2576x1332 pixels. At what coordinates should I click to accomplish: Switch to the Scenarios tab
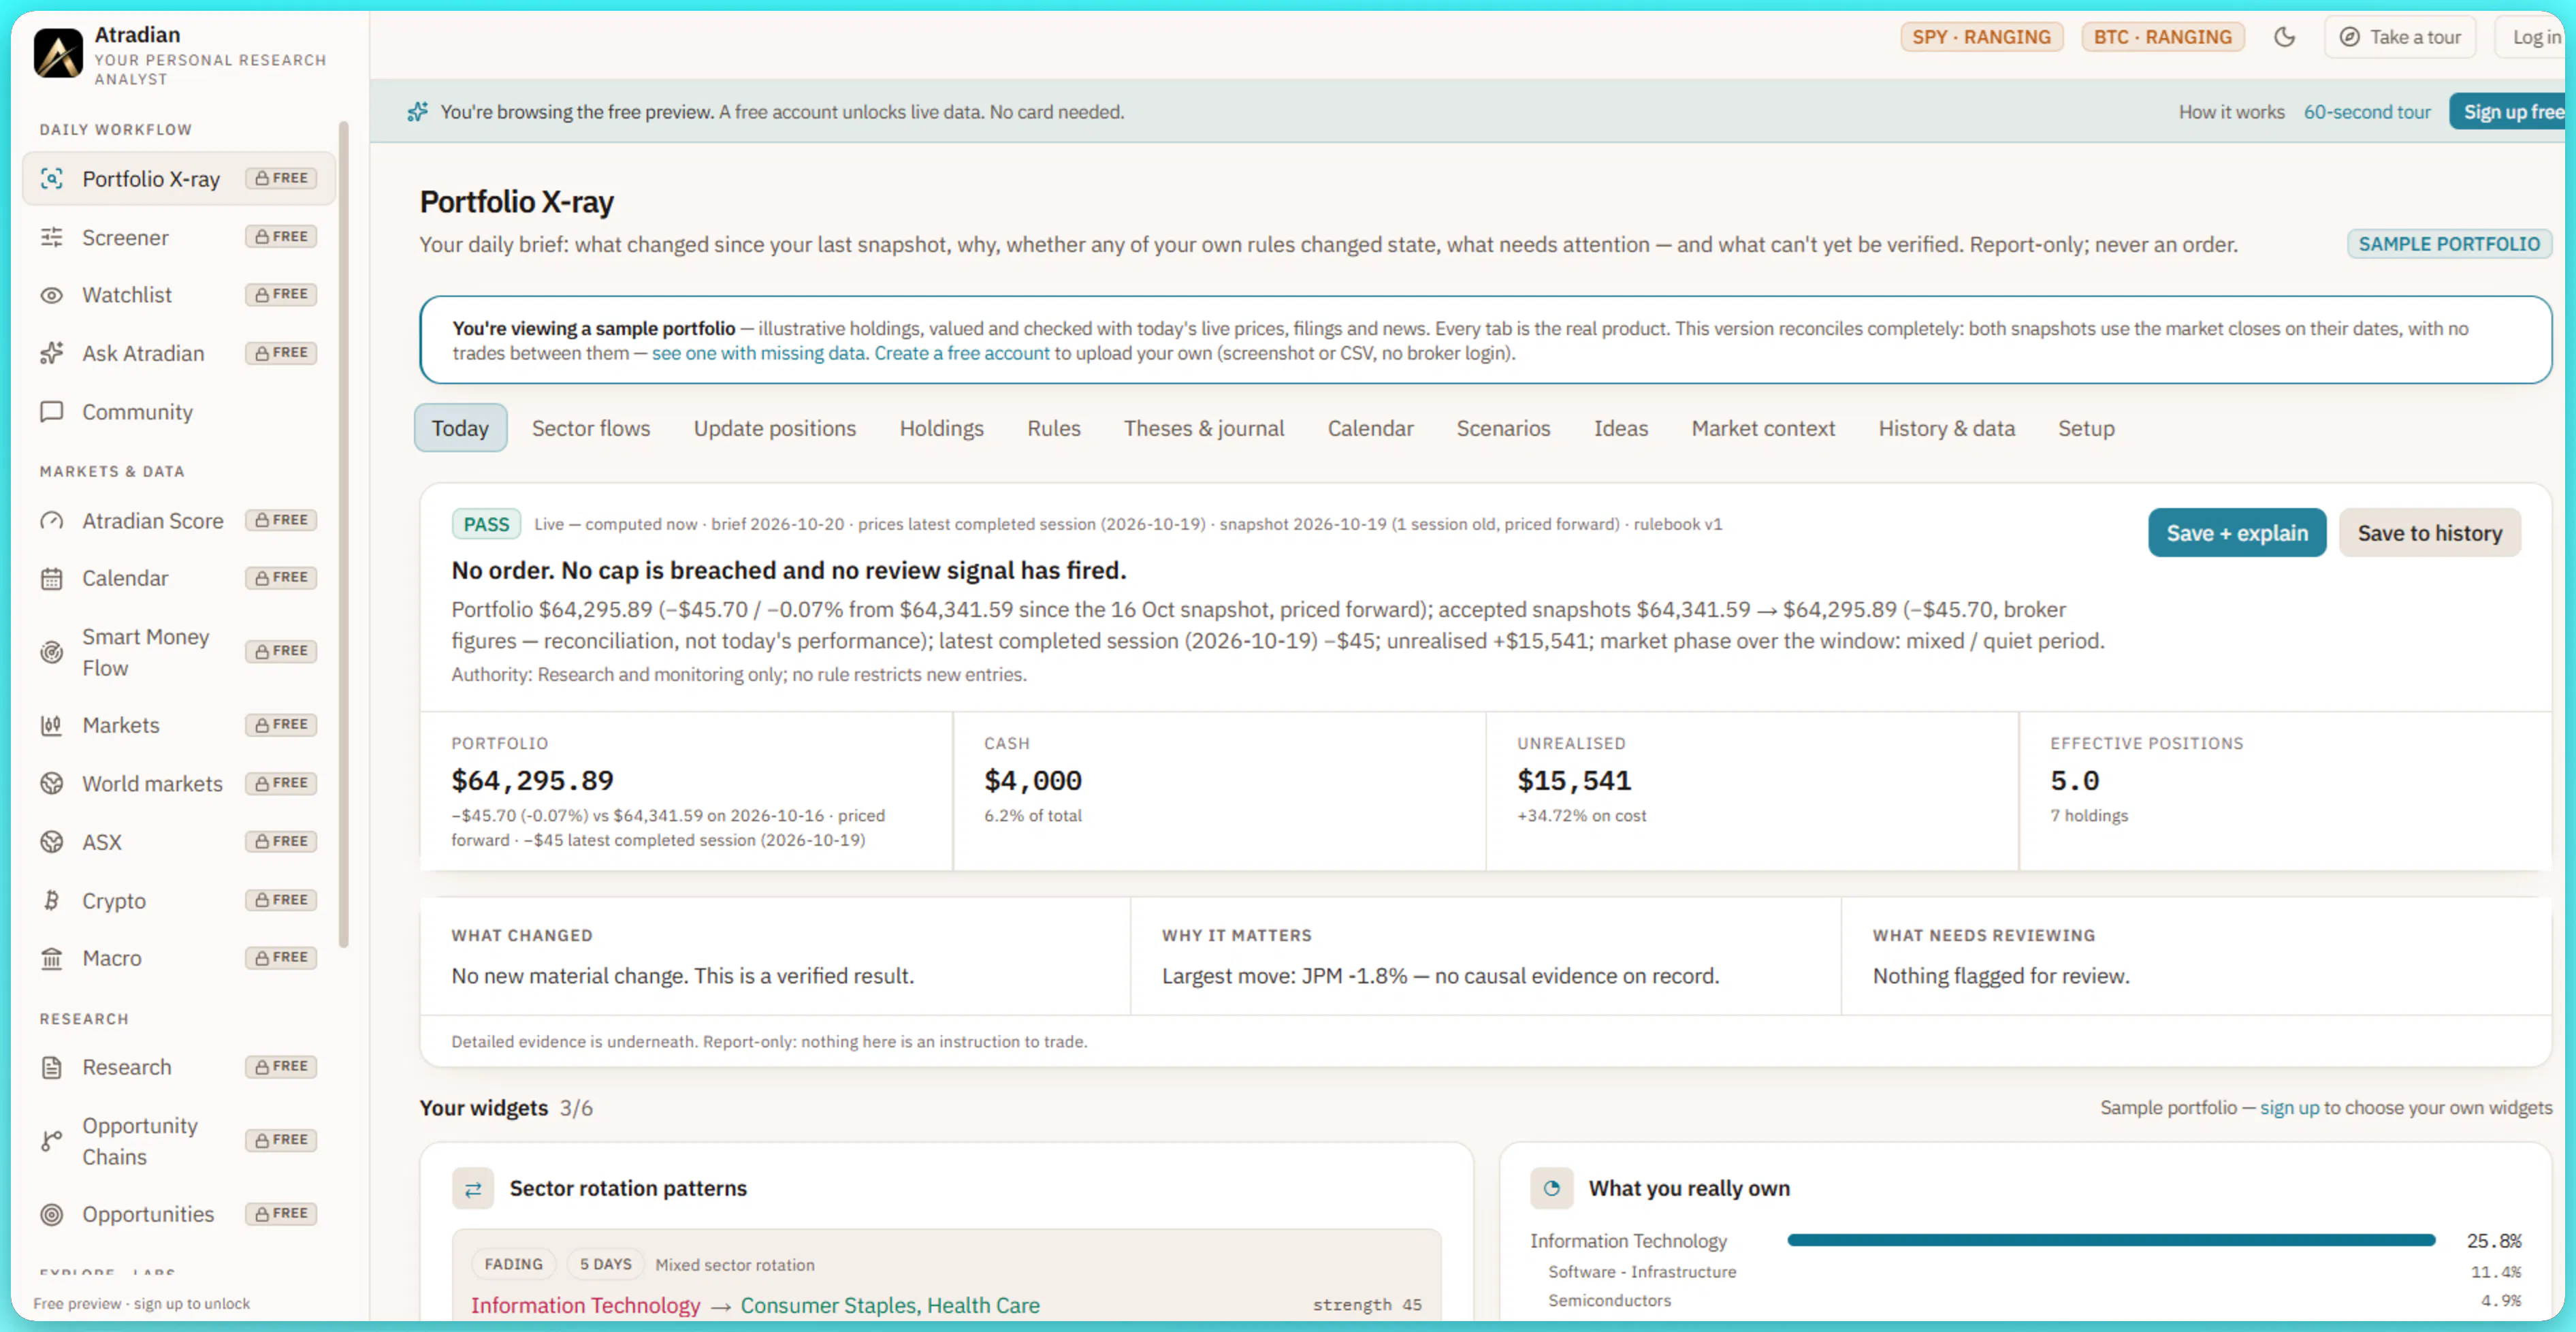click(x=1503, y=428)
